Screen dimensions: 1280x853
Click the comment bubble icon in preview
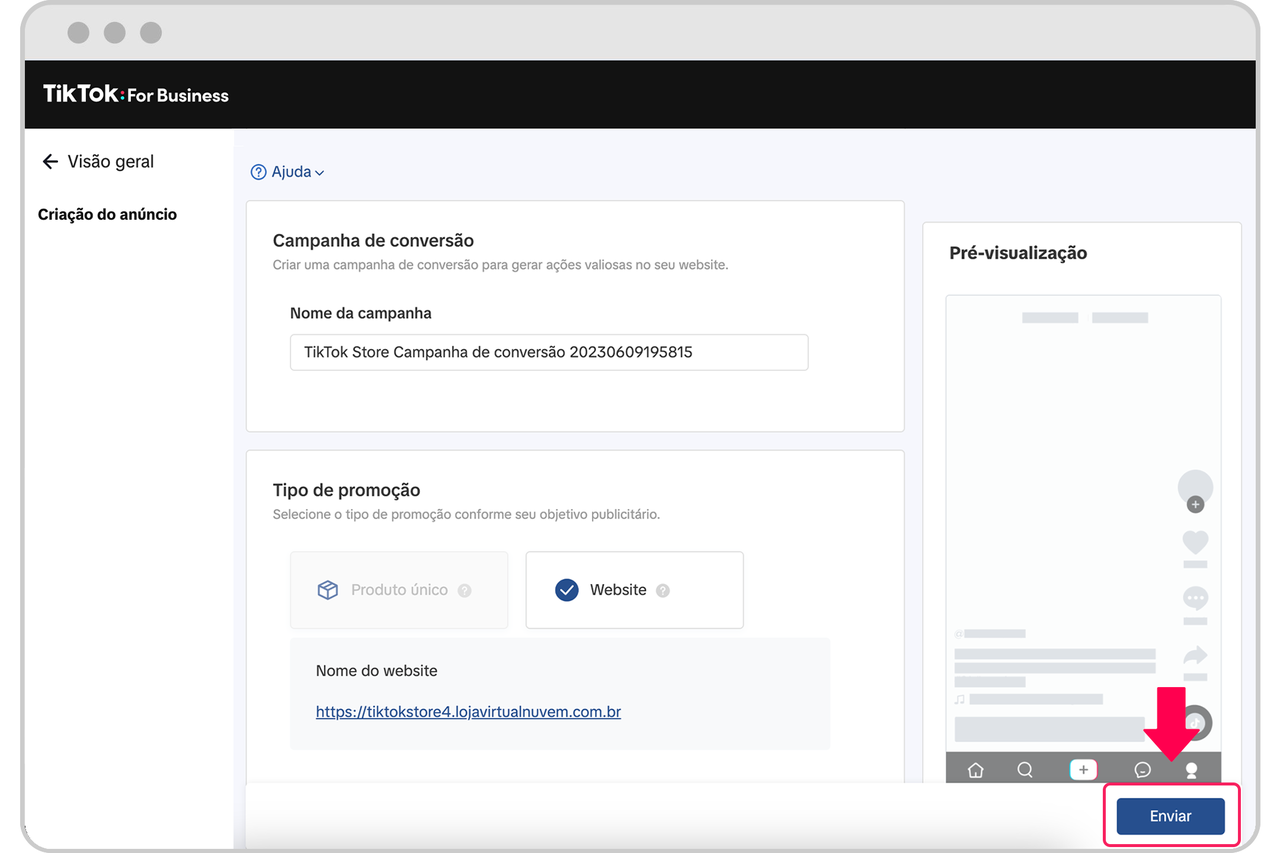1195,598
